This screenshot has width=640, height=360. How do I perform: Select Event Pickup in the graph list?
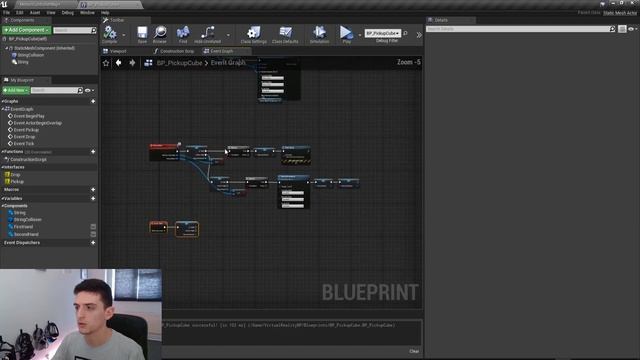[26, 130]
